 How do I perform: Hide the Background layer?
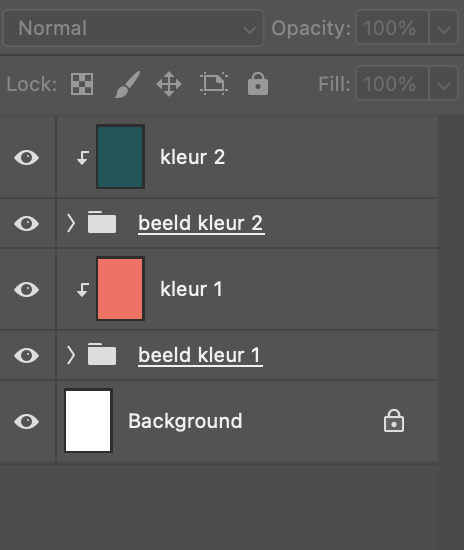(x=27, y=421)
